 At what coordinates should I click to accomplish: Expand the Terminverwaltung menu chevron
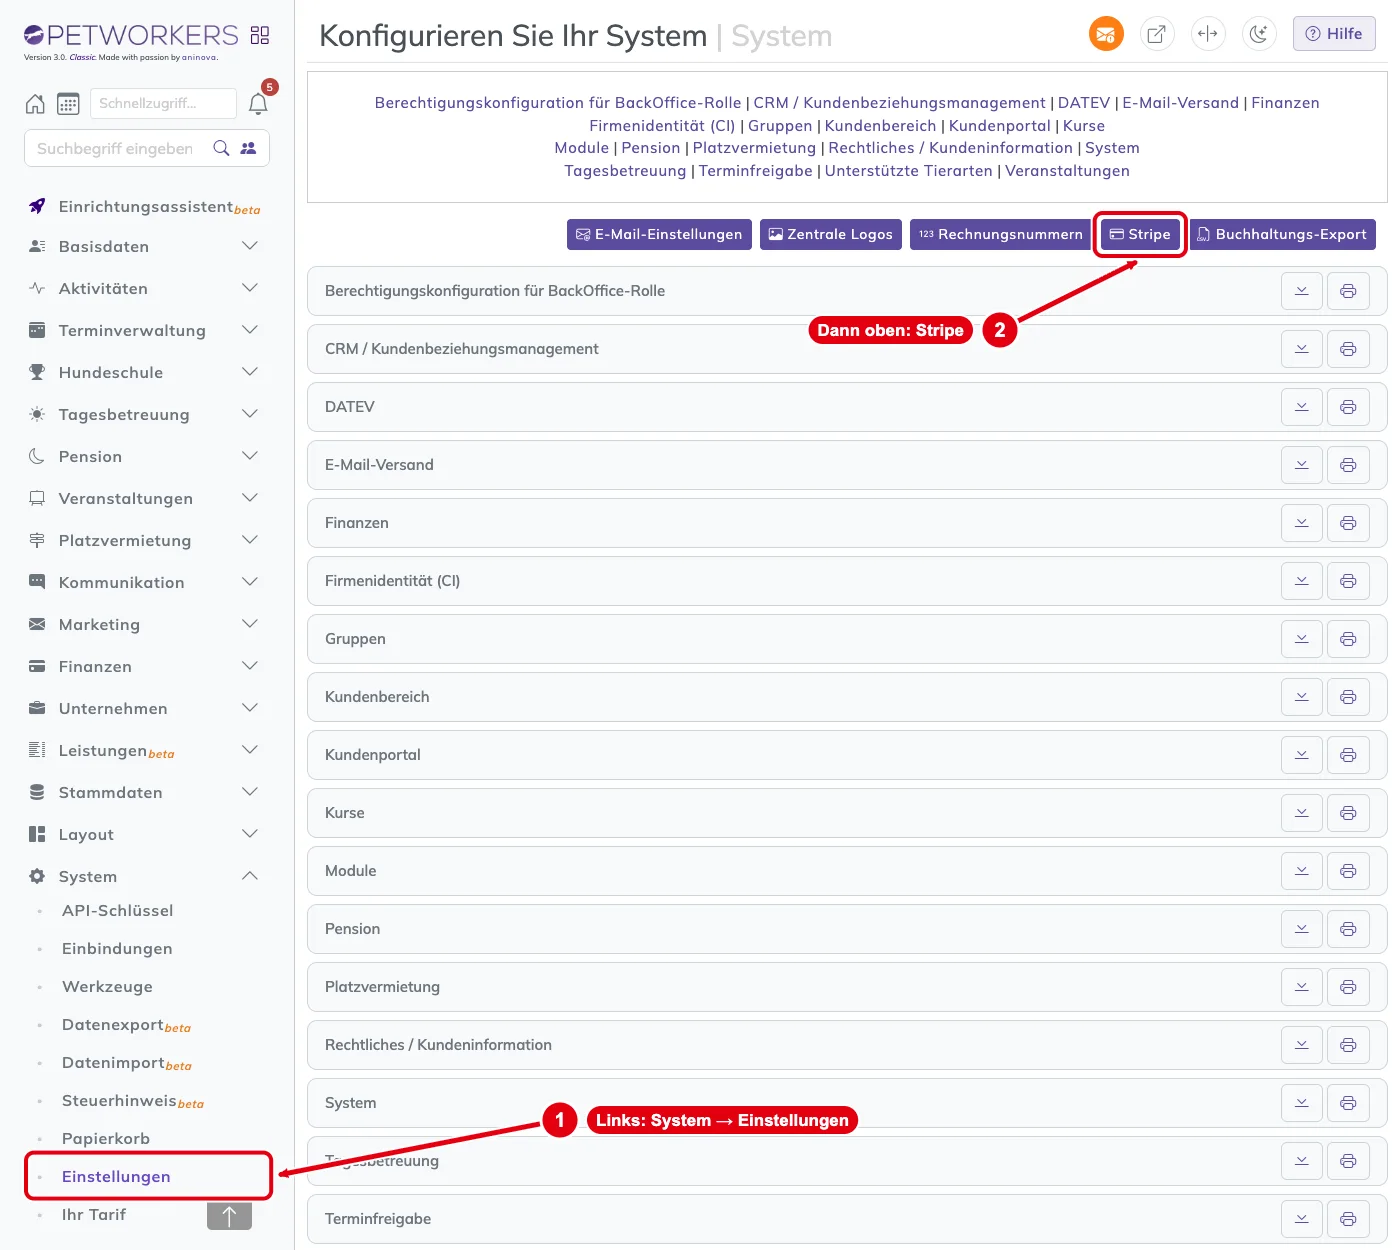(250, 330)
